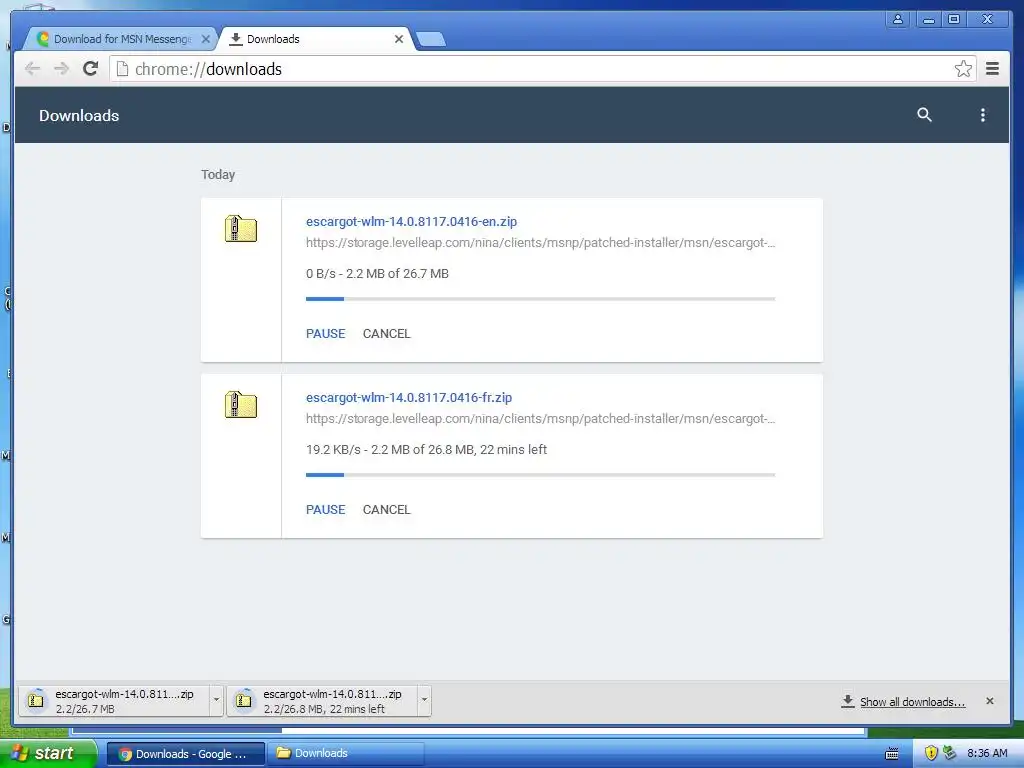This screenshot has width=1024, height=768.
Task: Click the security shield tray icon
Action: pyautogui.click(x=931, y=753)
